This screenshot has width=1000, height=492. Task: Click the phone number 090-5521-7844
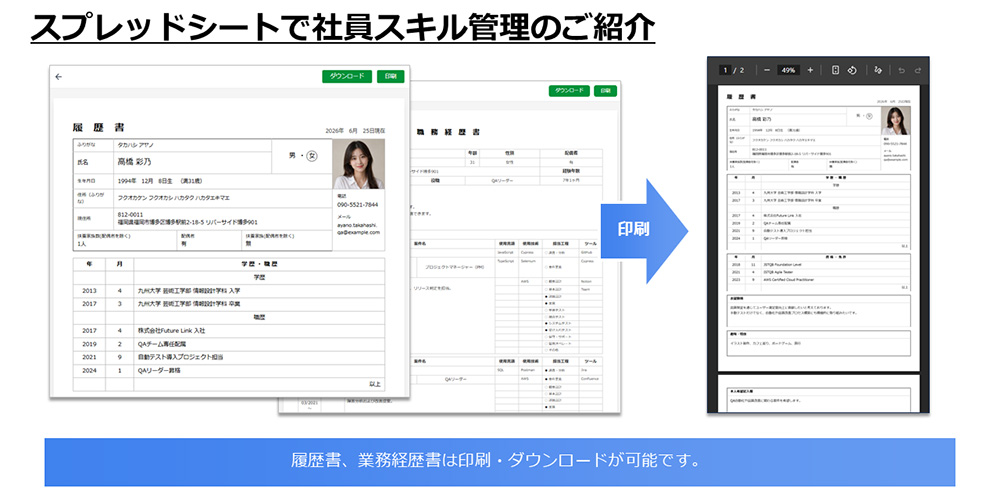(x=358, y=205)
